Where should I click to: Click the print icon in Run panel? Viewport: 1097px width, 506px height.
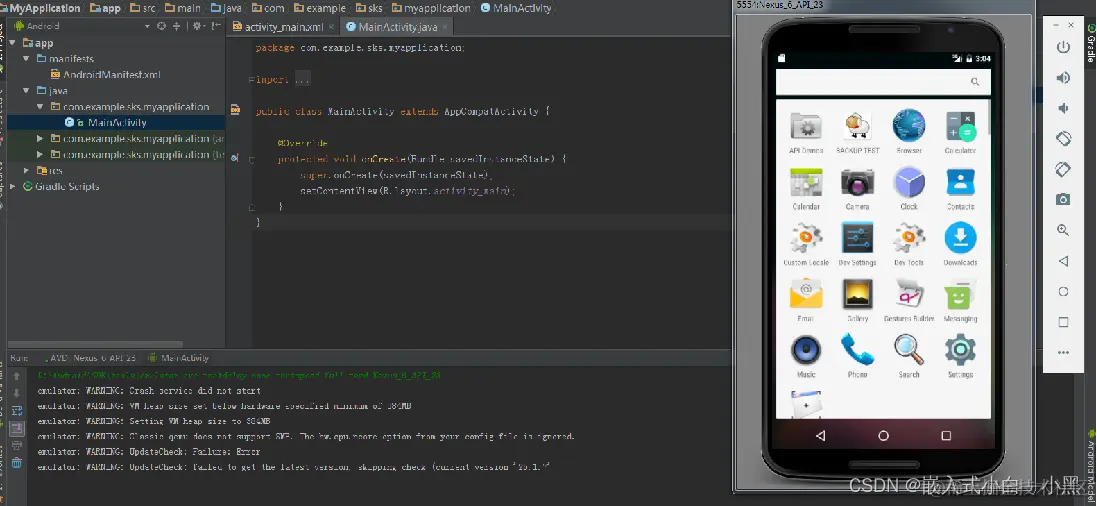pyautogui.click(x=17, y=445)
